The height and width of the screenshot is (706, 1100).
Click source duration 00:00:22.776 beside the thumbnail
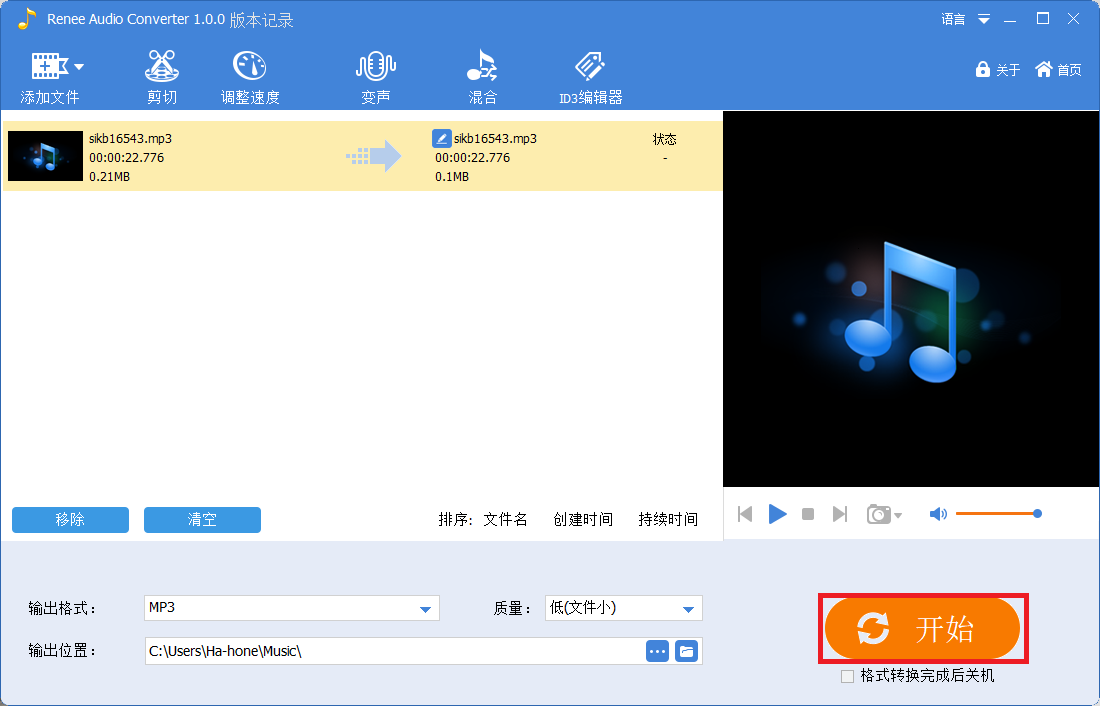(x=126, y=158)
